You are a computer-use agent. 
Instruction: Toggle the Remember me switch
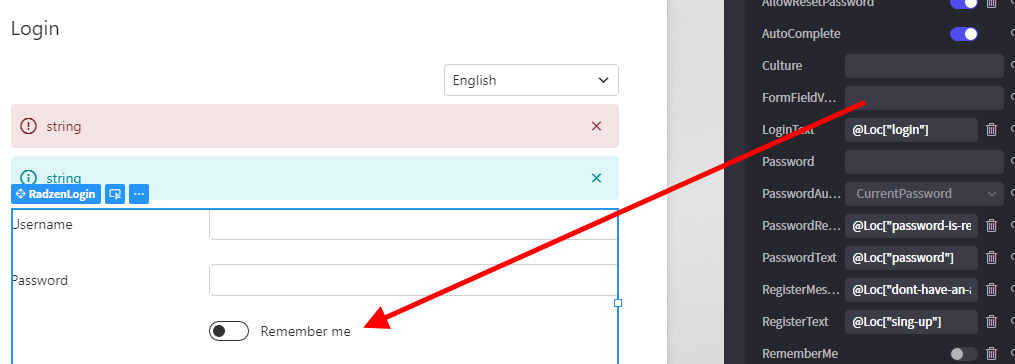tap(229, 331)
